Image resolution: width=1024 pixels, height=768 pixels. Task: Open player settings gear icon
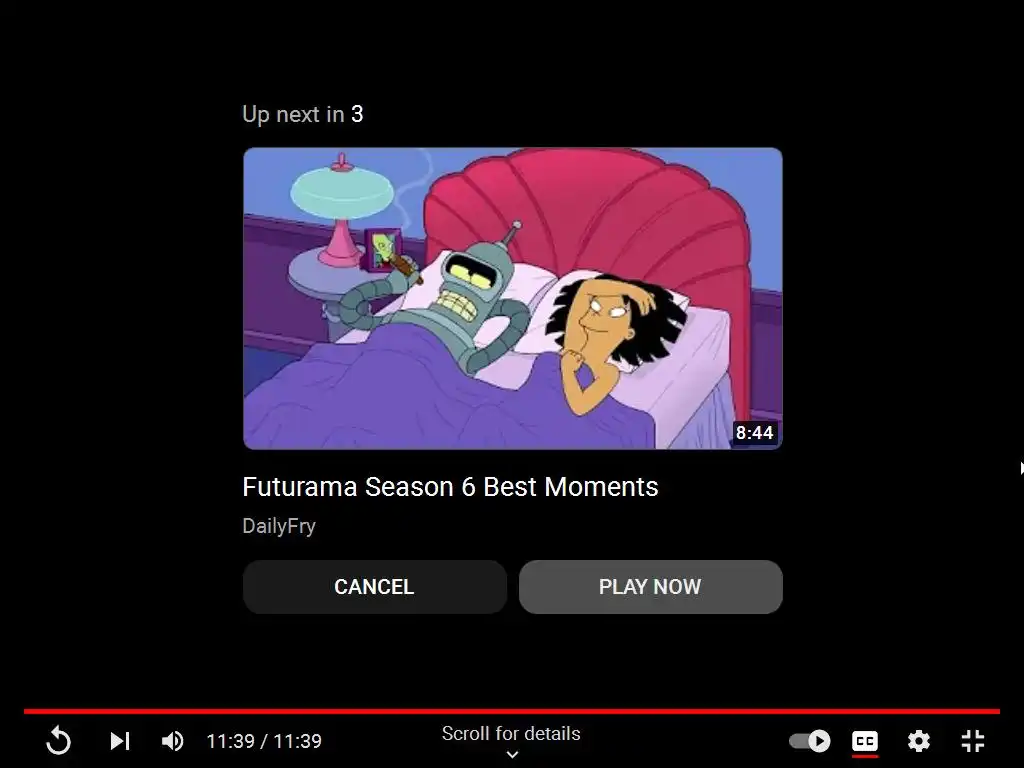(x=919, y=741)
